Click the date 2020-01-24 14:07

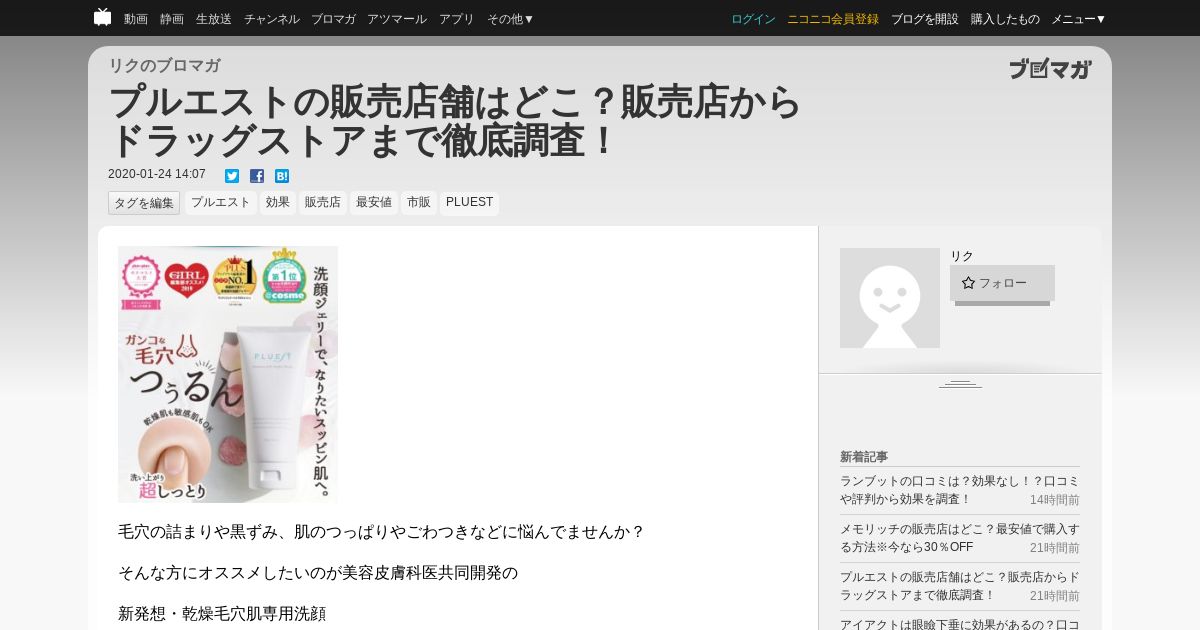[x=157, y=174]
